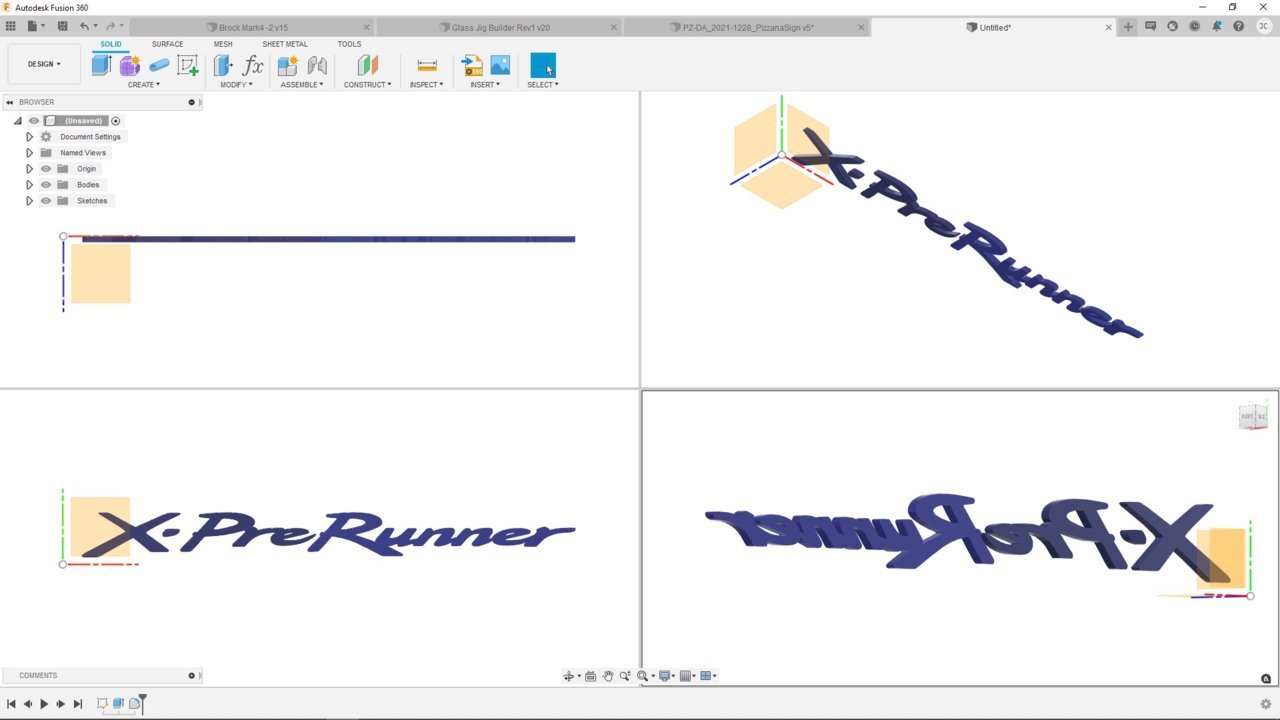This screenshot has height=720, width=1280.
Task: Open the Job Status clock icon
Action: click(x=1194, y=27)
